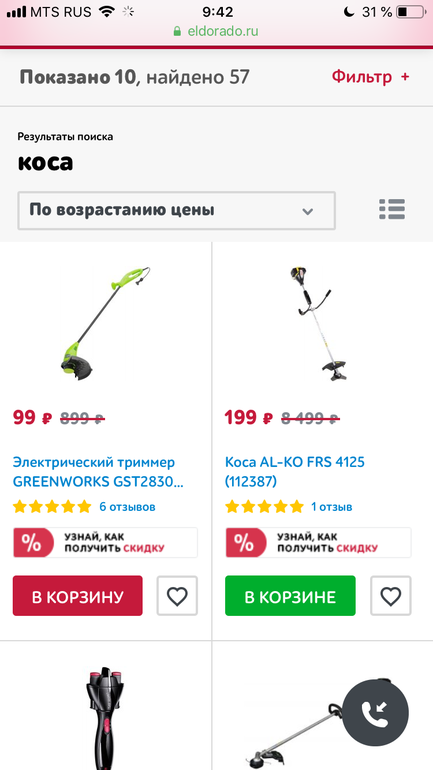Open the По возрастанию цены sort dropdown
433x770 pixels.
click(x=177, y=211)
